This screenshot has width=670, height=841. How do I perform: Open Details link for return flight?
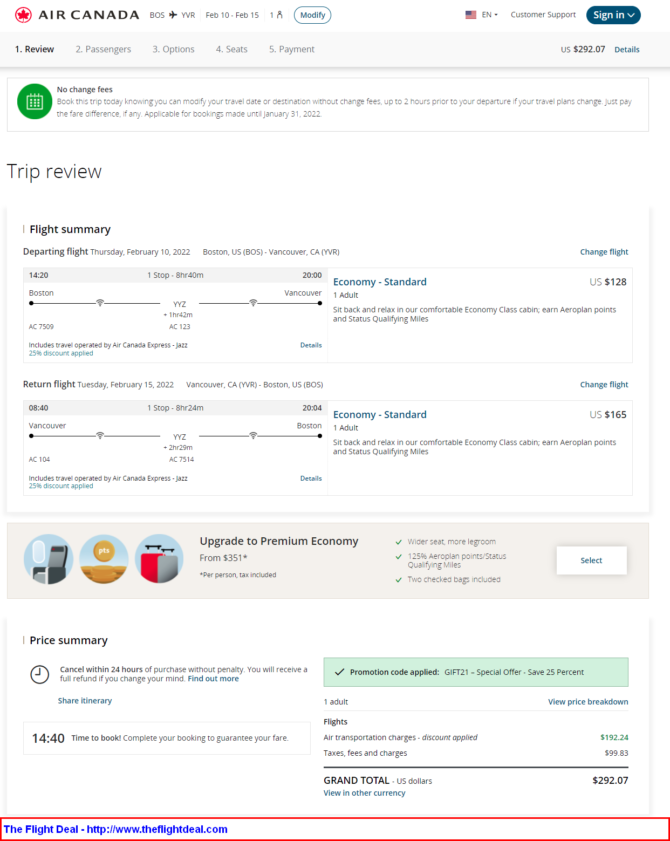click(x=311, y=478)
